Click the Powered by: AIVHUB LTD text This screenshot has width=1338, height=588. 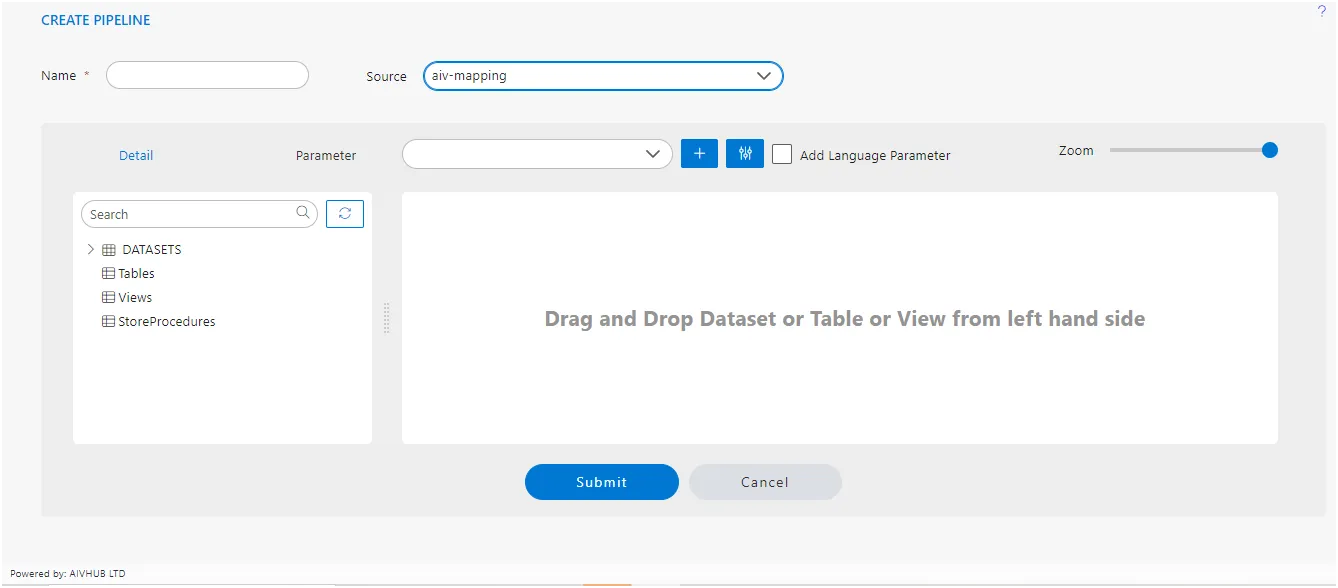pos(68,574)
